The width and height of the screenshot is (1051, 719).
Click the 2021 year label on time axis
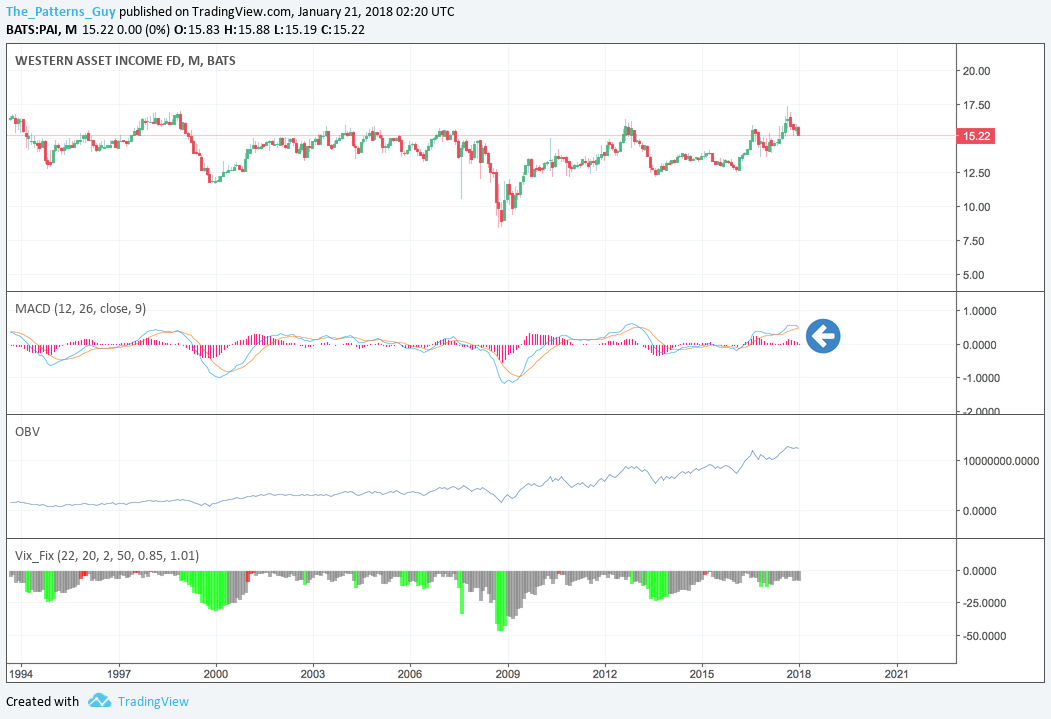896,674
